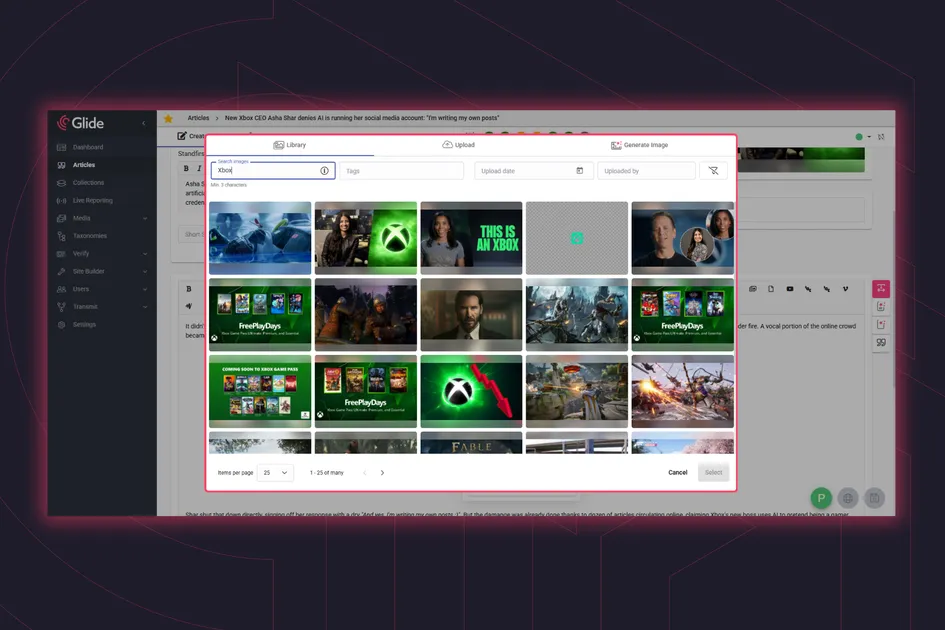Click the favorite star icon beside Articles breadcrumb
This screenshot has width=945, height=630.
tap(168, 118)
